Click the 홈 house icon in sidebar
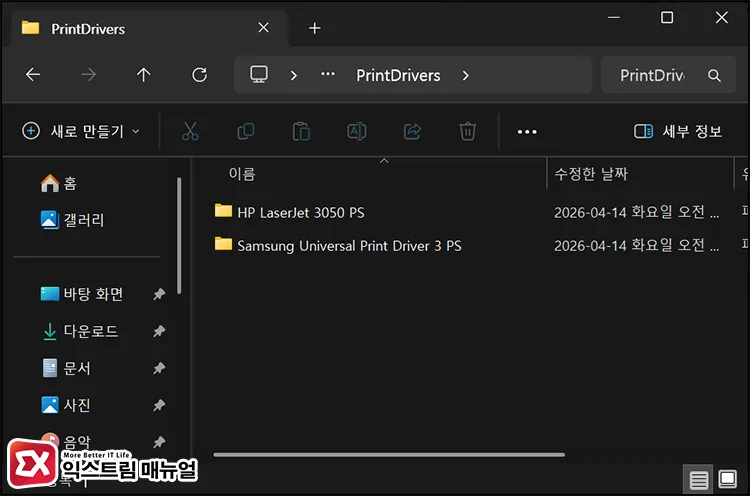The height and width of the screenshot is (496, 750). pyautogui.click(x=50, y=183)
